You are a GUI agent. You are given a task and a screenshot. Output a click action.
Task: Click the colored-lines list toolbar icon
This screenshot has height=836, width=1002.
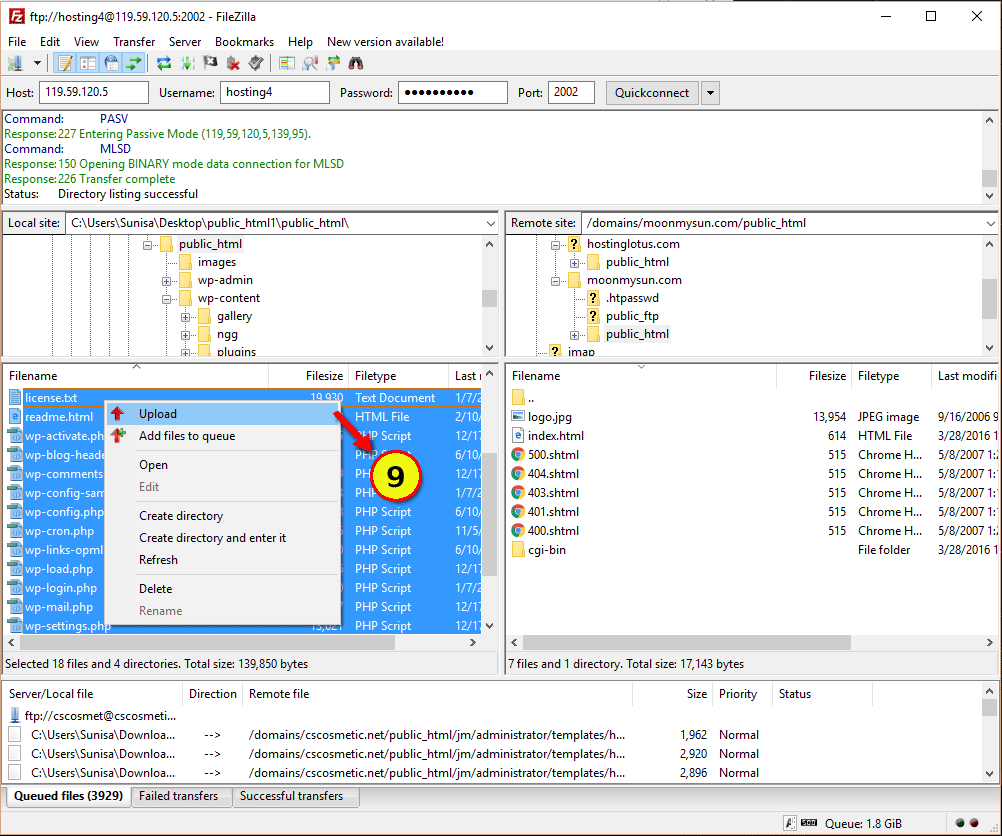[x=287, y=63]
